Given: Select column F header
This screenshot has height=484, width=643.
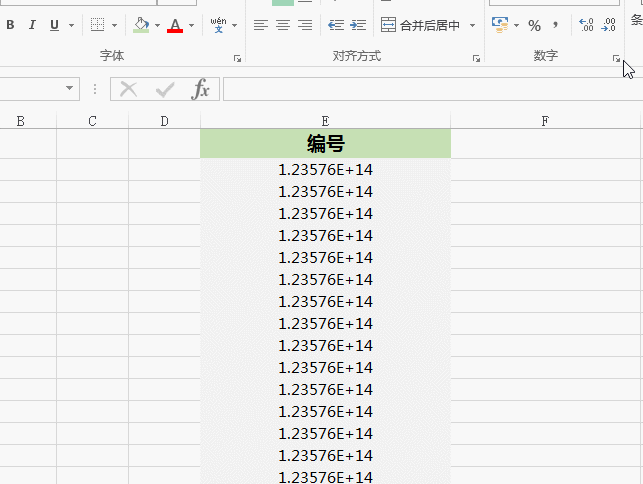Looking at the screenshot, I should pos(545,121).
